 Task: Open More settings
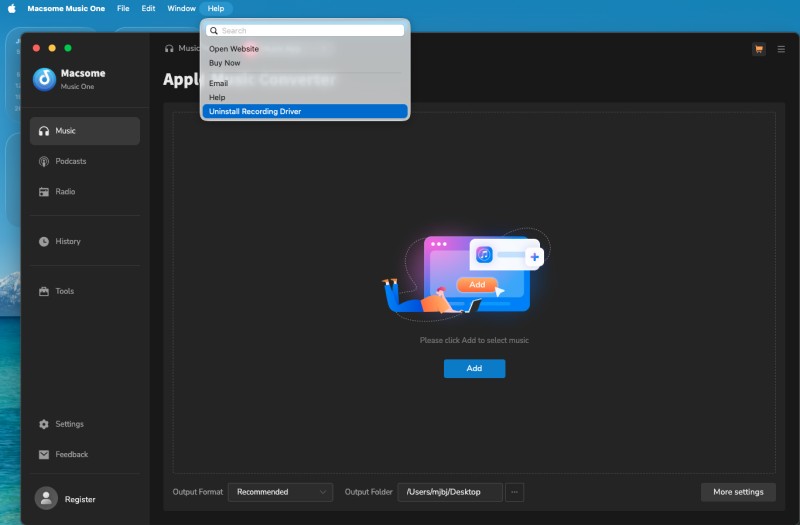pyautogui.click(x=738, y=492)
